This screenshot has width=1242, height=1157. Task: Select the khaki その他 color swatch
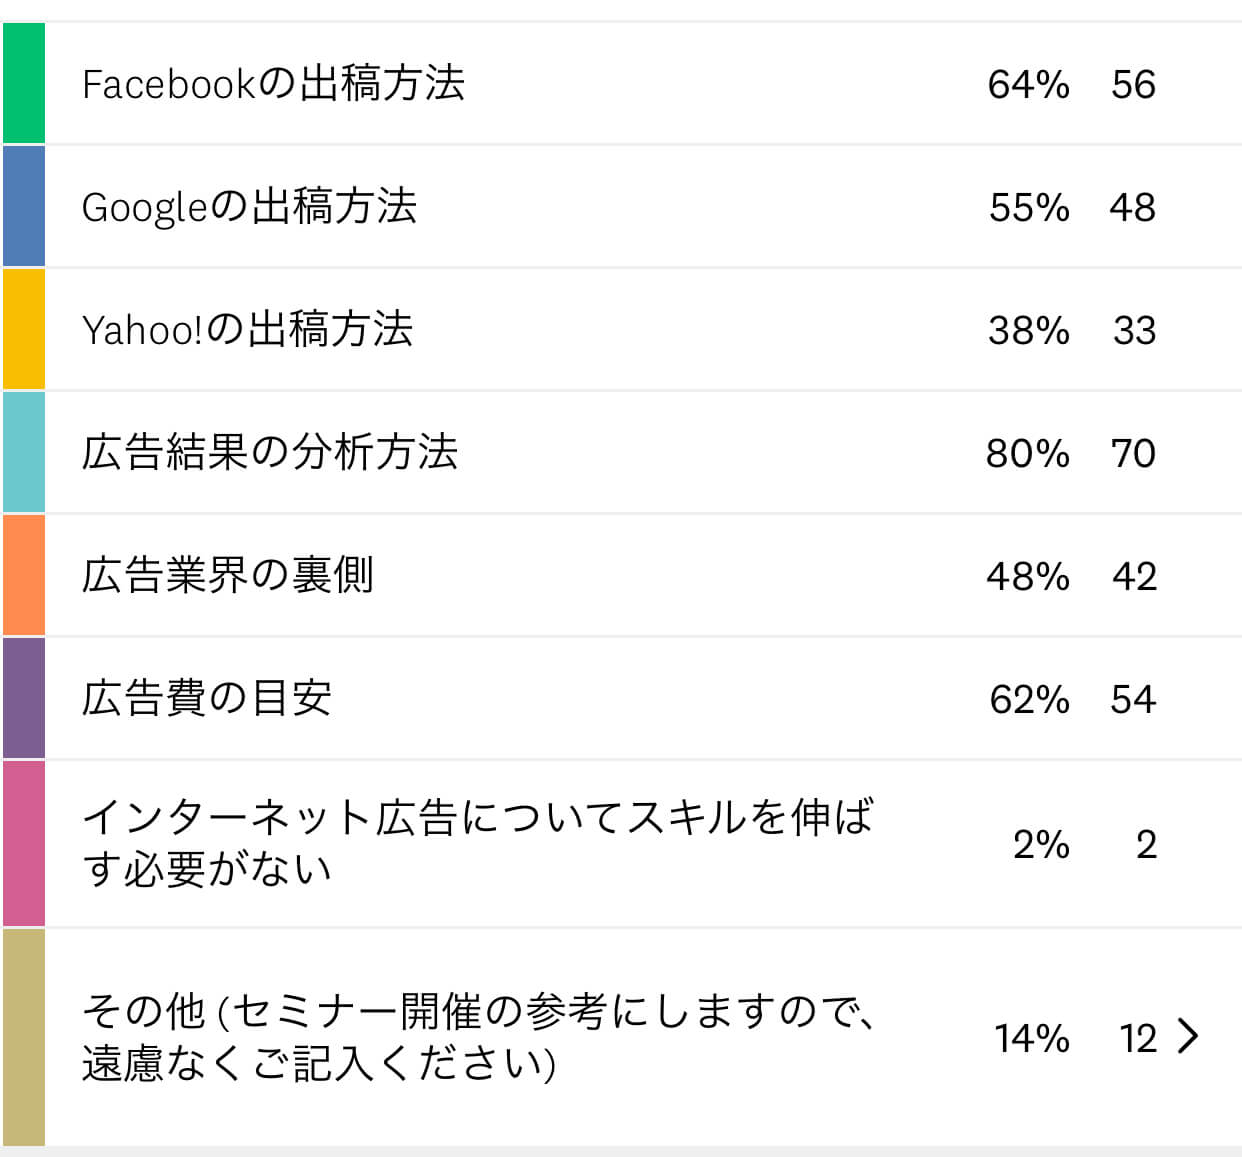[24, 1037]
